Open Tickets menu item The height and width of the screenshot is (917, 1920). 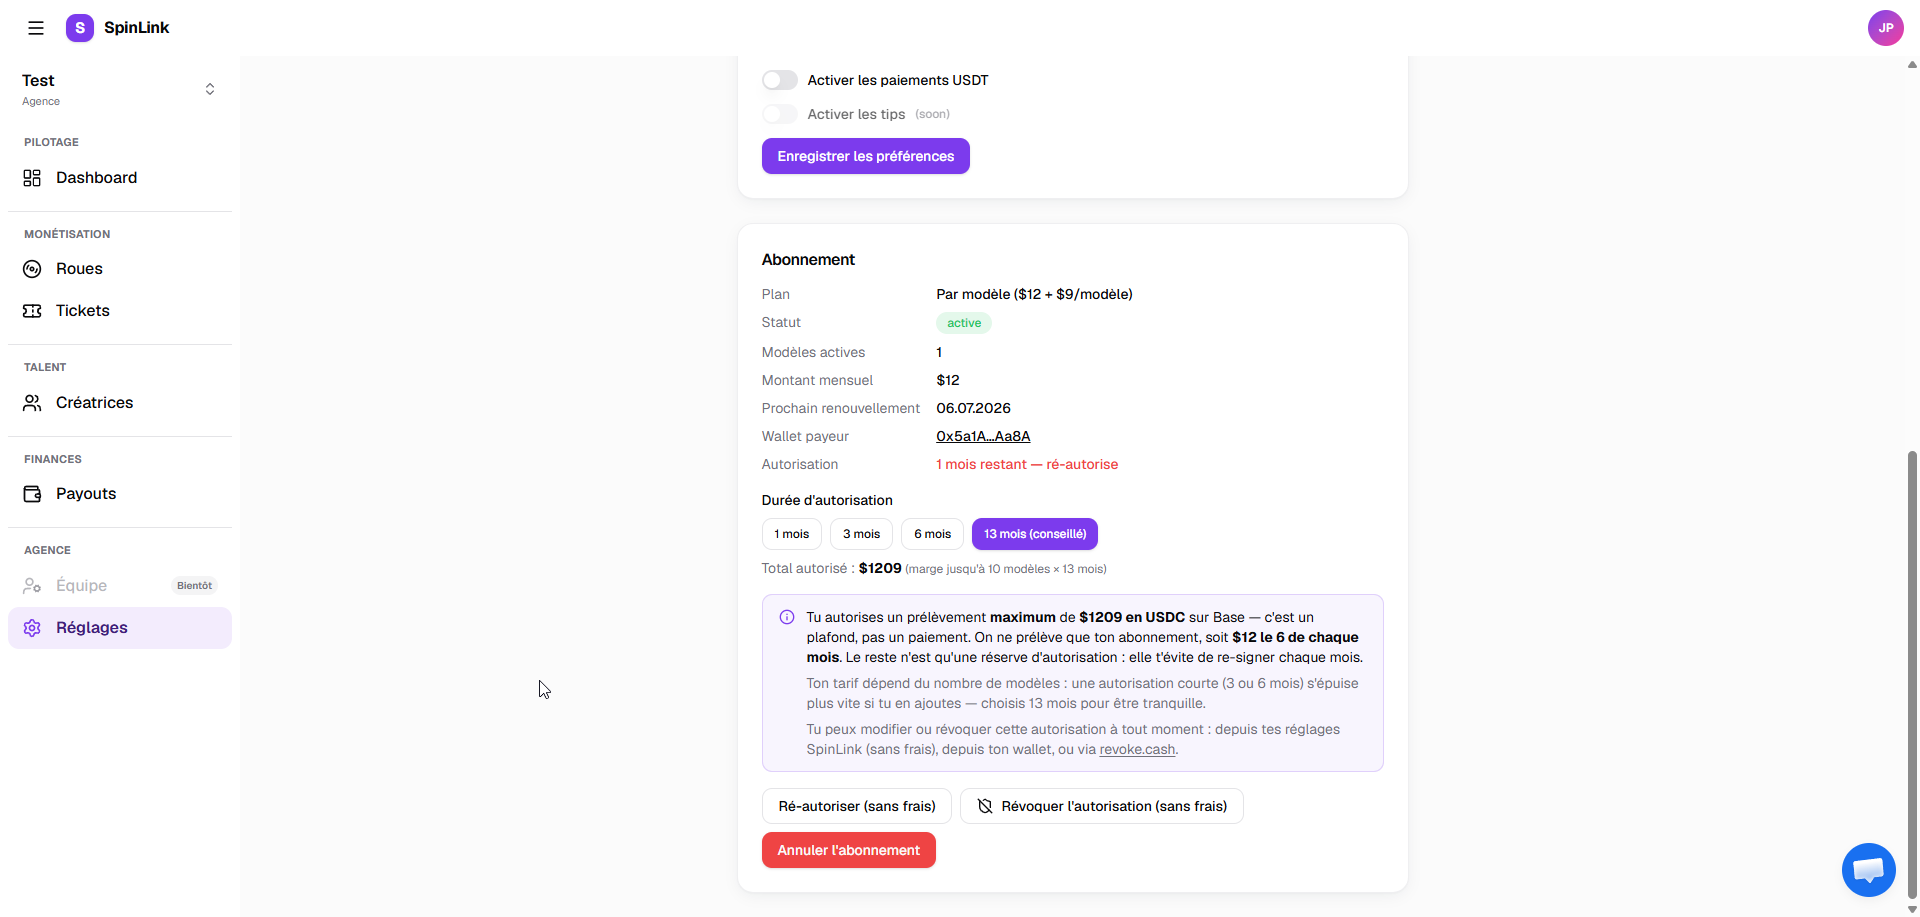coord(120,311)
